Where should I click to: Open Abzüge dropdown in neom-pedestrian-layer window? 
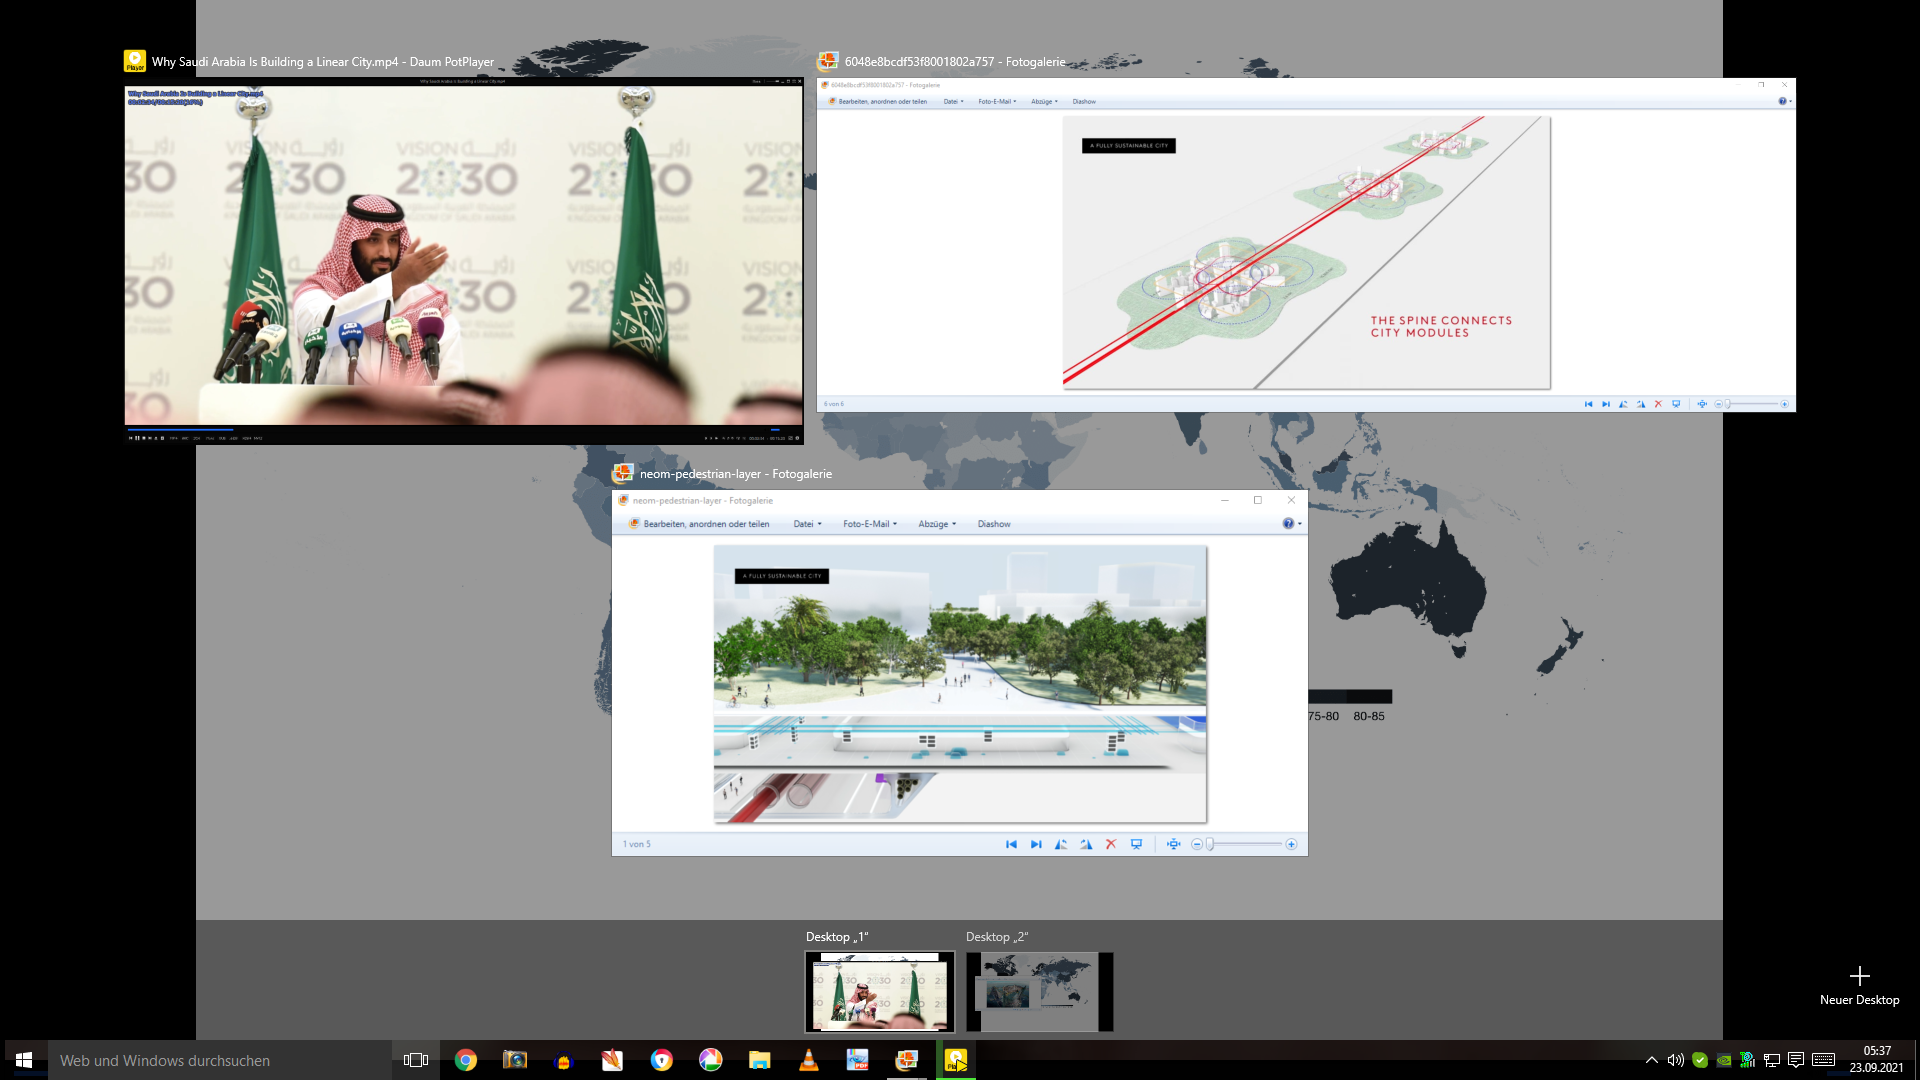click(937, 524)
